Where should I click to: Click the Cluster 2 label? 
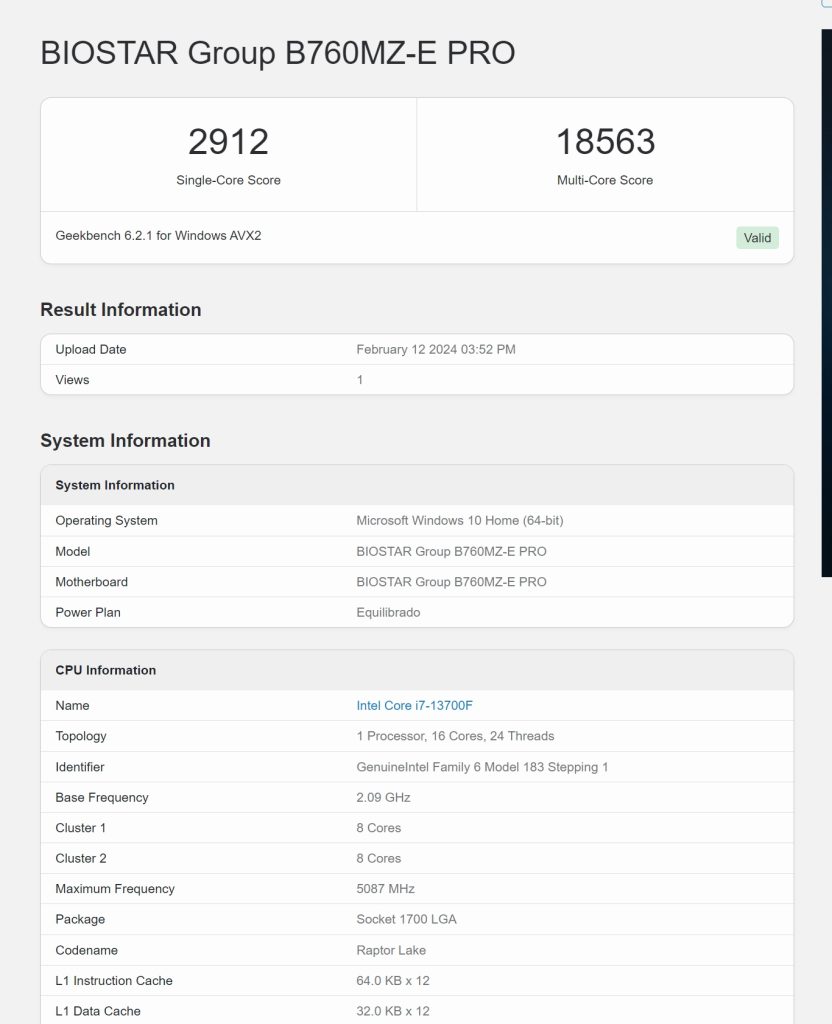tap(80, 858)
